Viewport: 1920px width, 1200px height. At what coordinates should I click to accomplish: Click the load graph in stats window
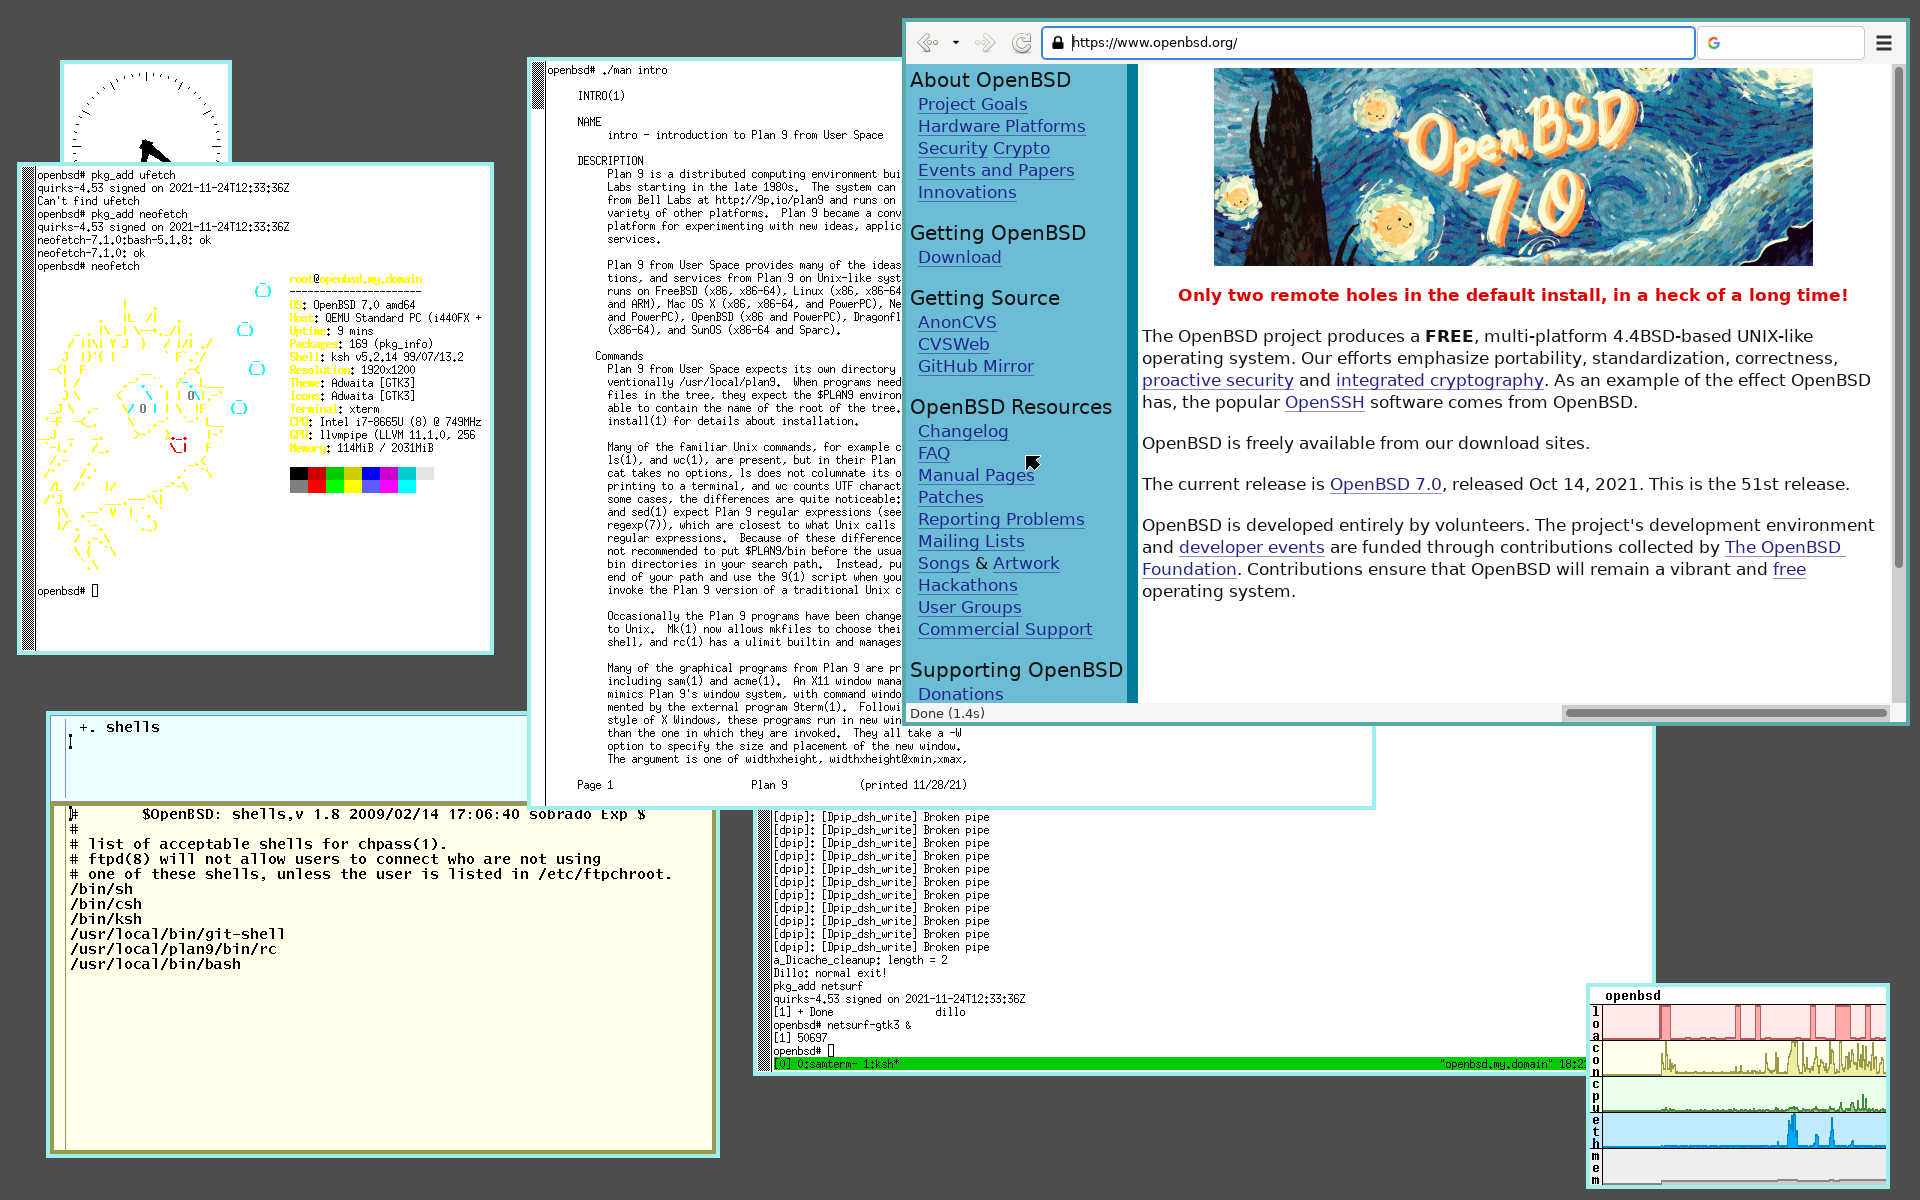click(1744, 1022)
